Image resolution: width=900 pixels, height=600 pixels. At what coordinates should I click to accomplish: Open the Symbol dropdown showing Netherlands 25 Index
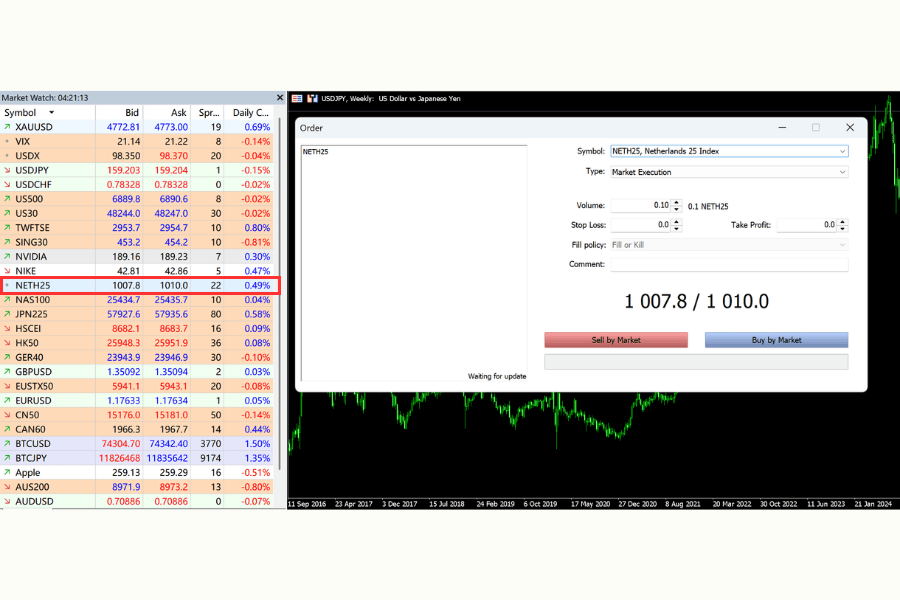tap(843, 152)
